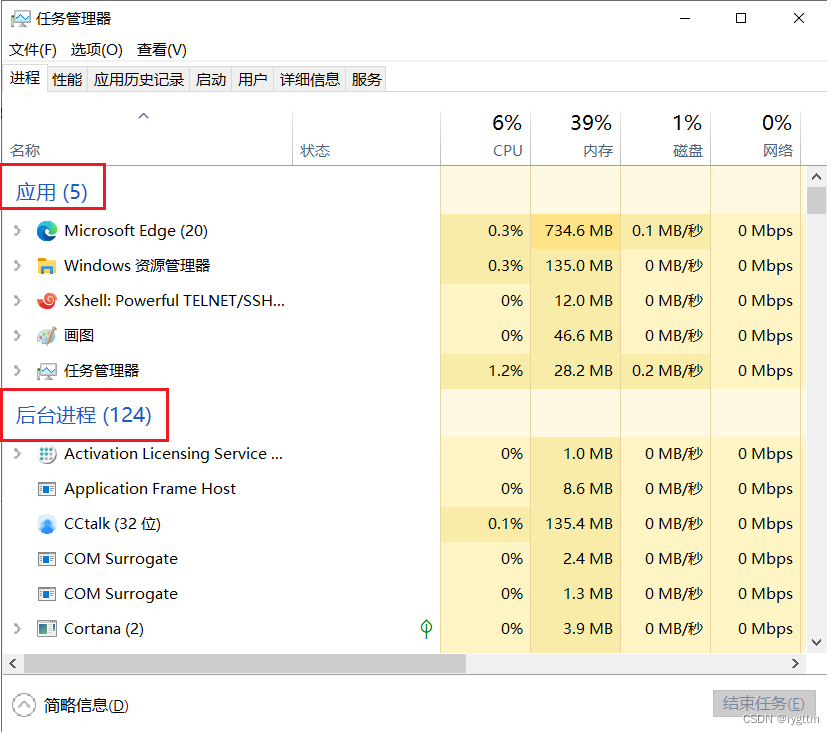Screen dimensions: 835x735
Task: Open the 查看(V) menu
Action: tap(161, 50)
